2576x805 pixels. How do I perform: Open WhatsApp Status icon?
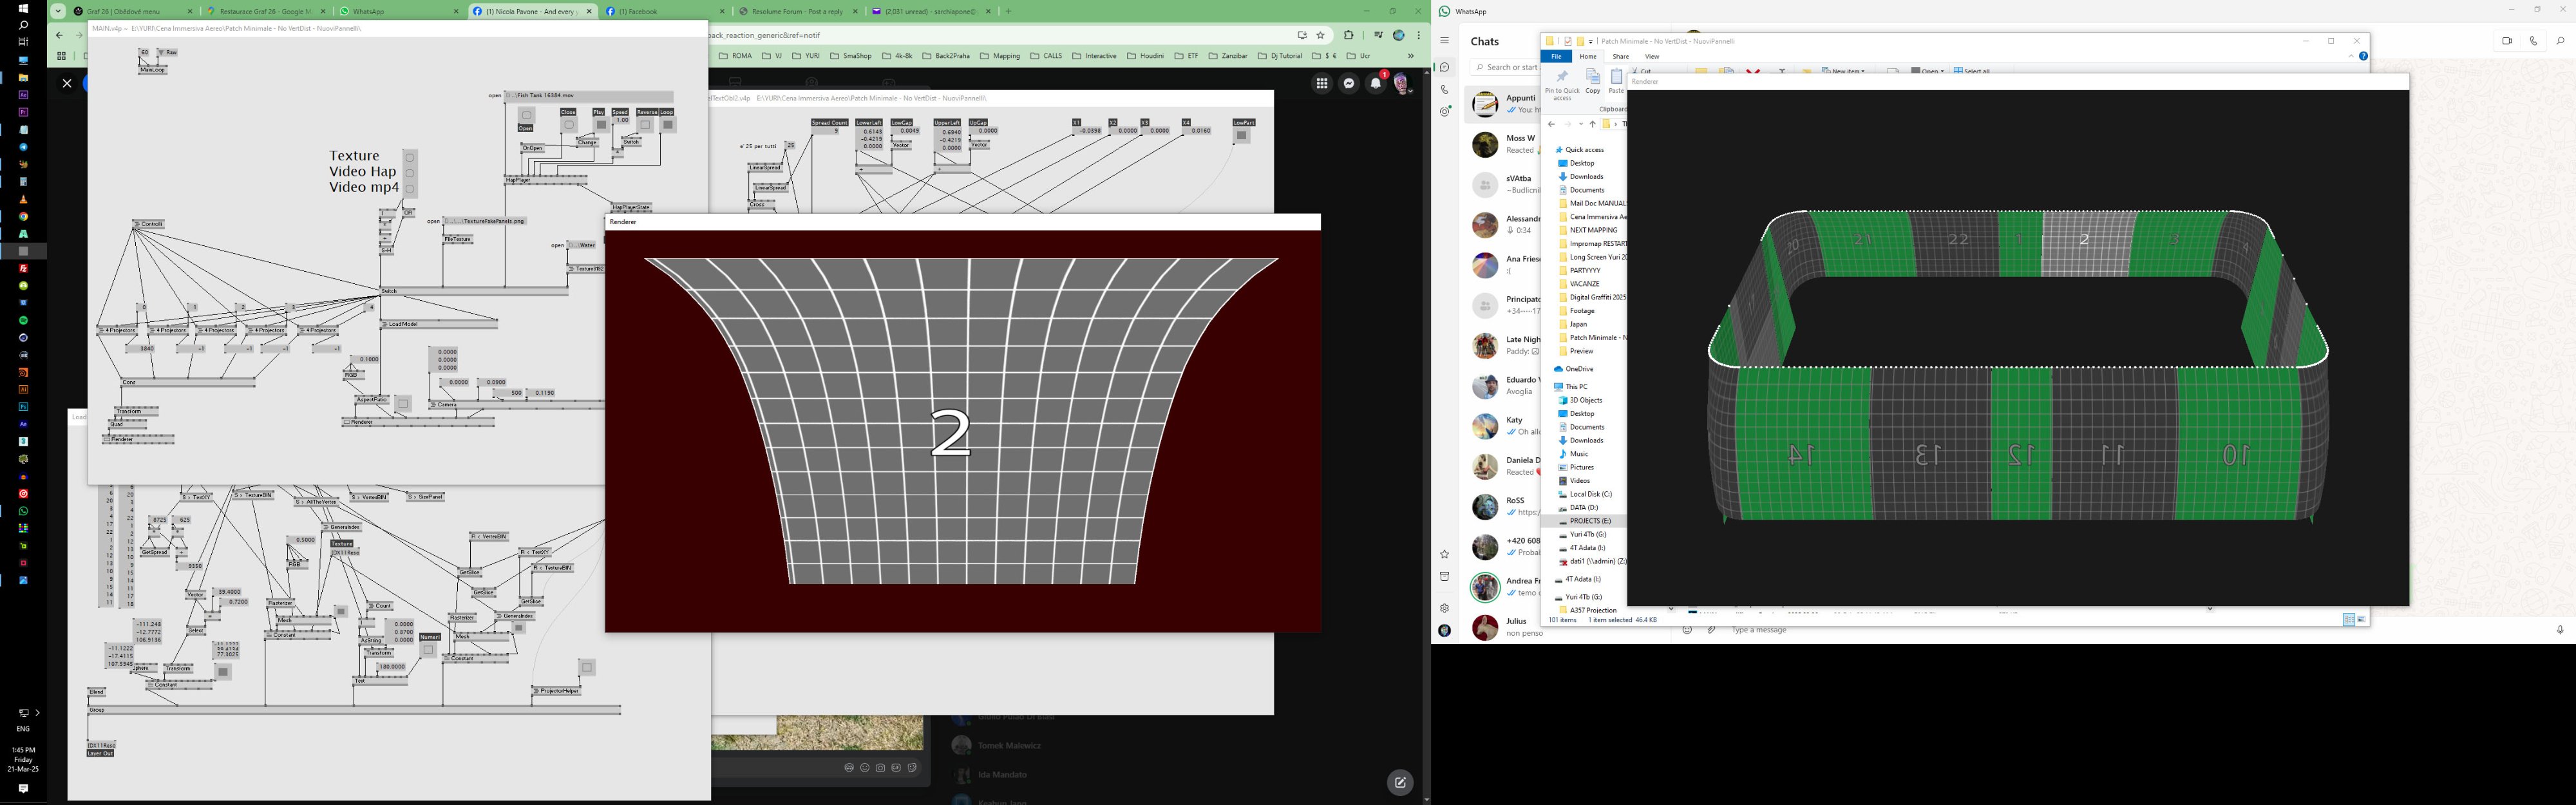1444,112
